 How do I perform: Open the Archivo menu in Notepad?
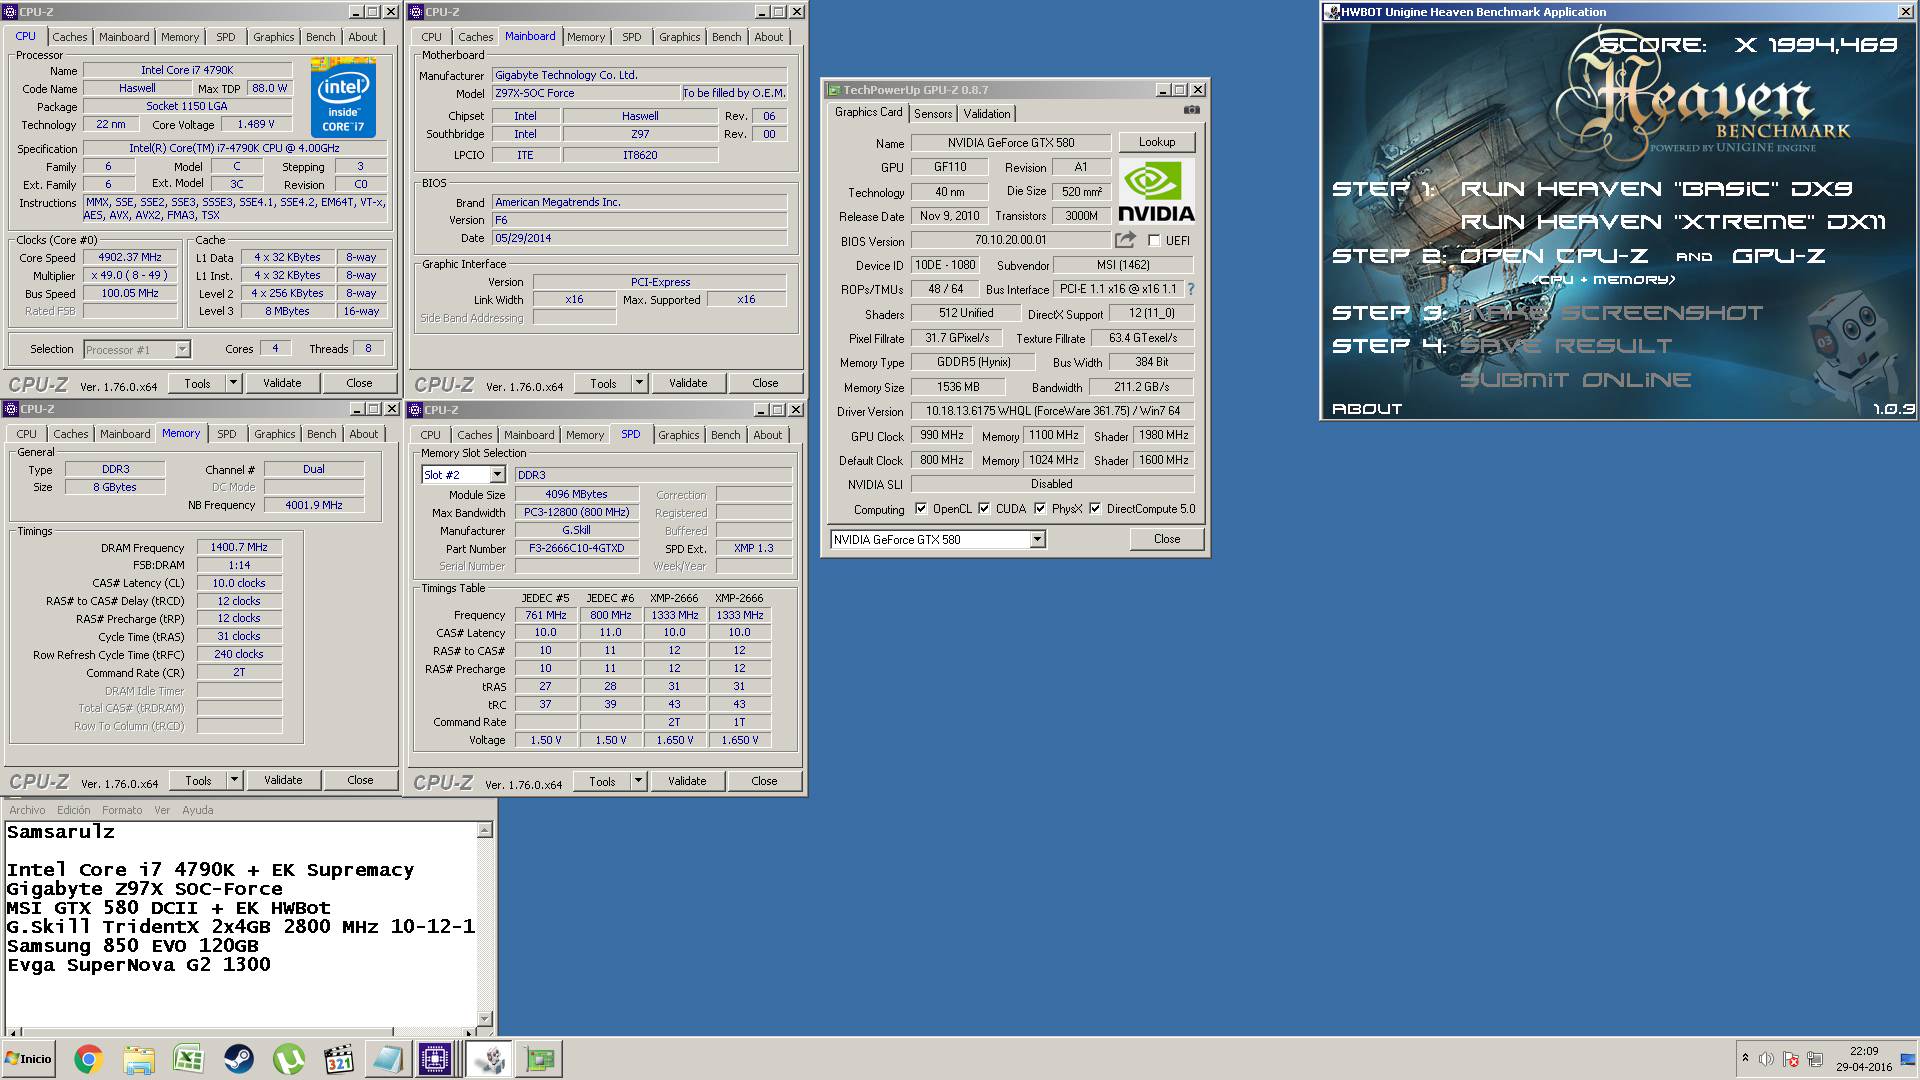point(27,810)
